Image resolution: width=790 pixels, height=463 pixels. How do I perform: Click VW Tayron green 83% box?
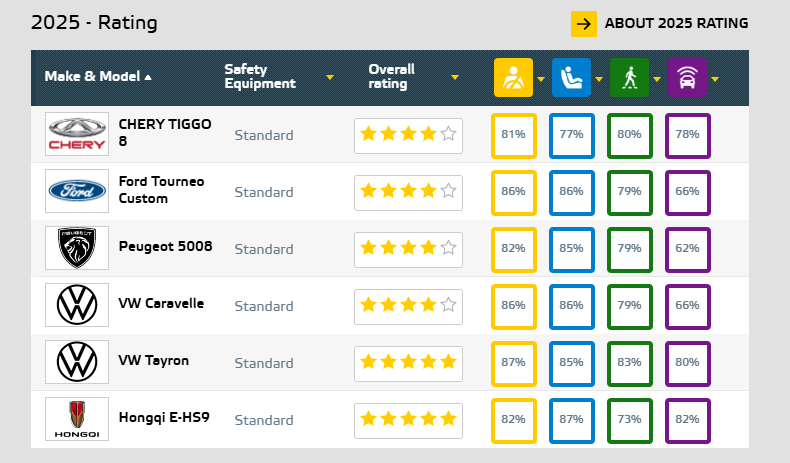click(629, 363)
